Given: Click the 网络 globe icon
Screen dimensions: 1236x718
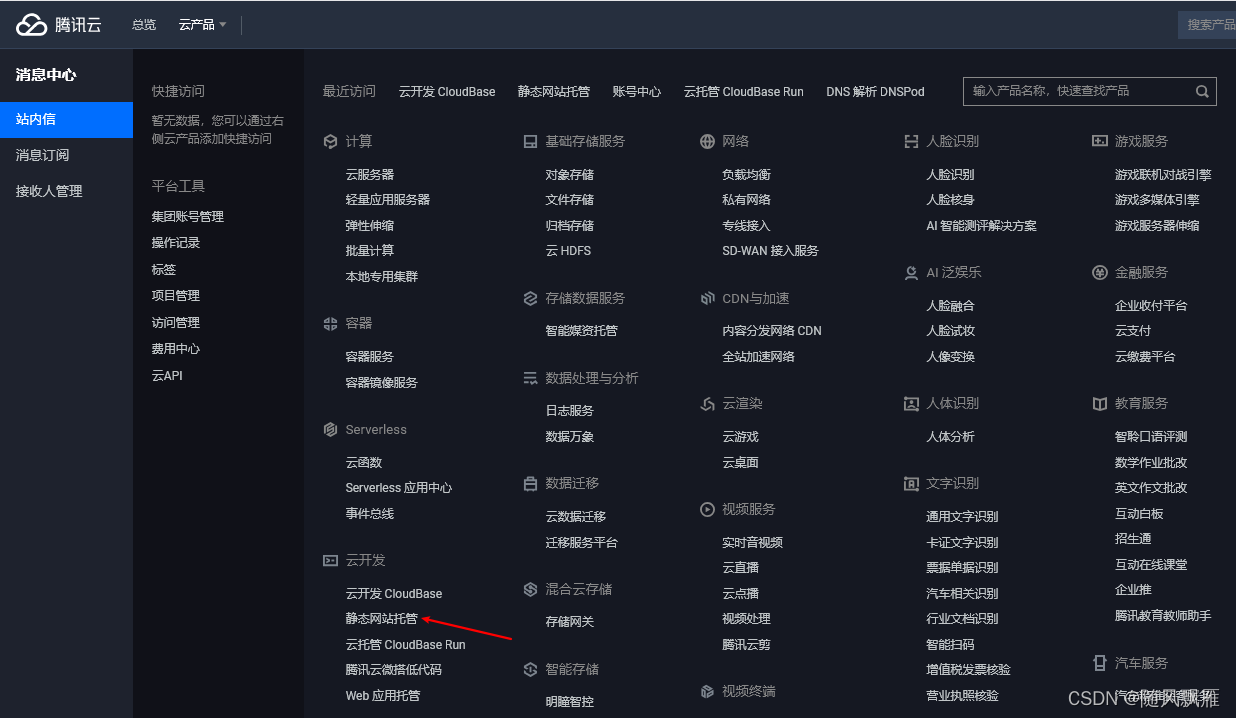Looking at the screenshot, I should pyautogui.click(x=709, y=141).
